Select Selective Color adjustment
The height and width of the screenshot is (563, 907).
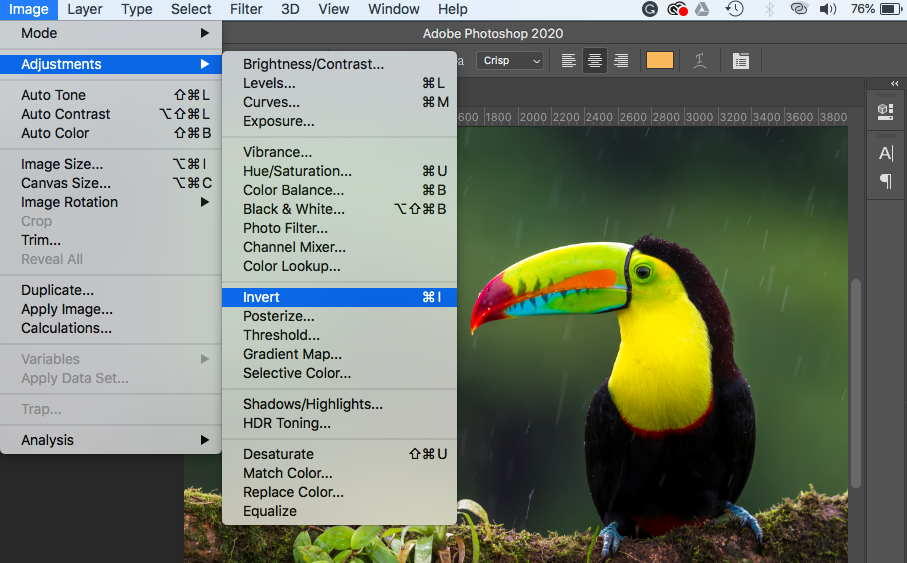[340, 373]
